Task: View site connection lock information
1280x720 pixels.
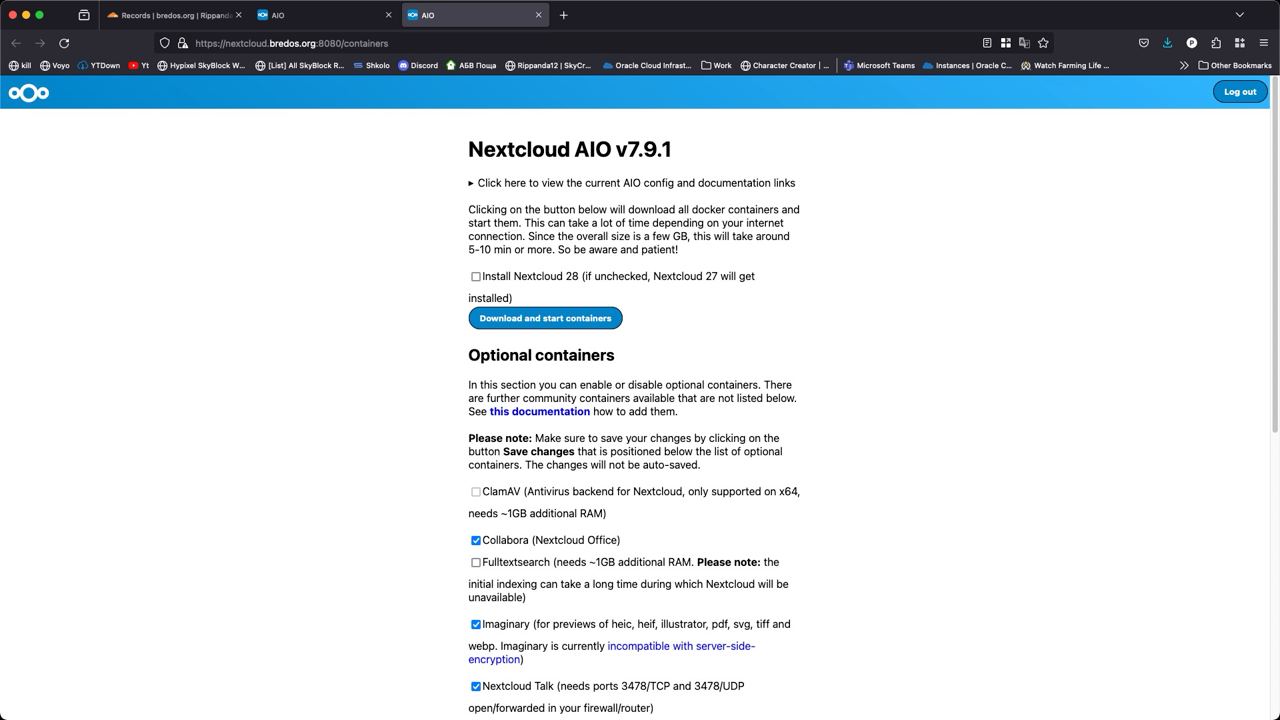Action: [x=183, y=43]
